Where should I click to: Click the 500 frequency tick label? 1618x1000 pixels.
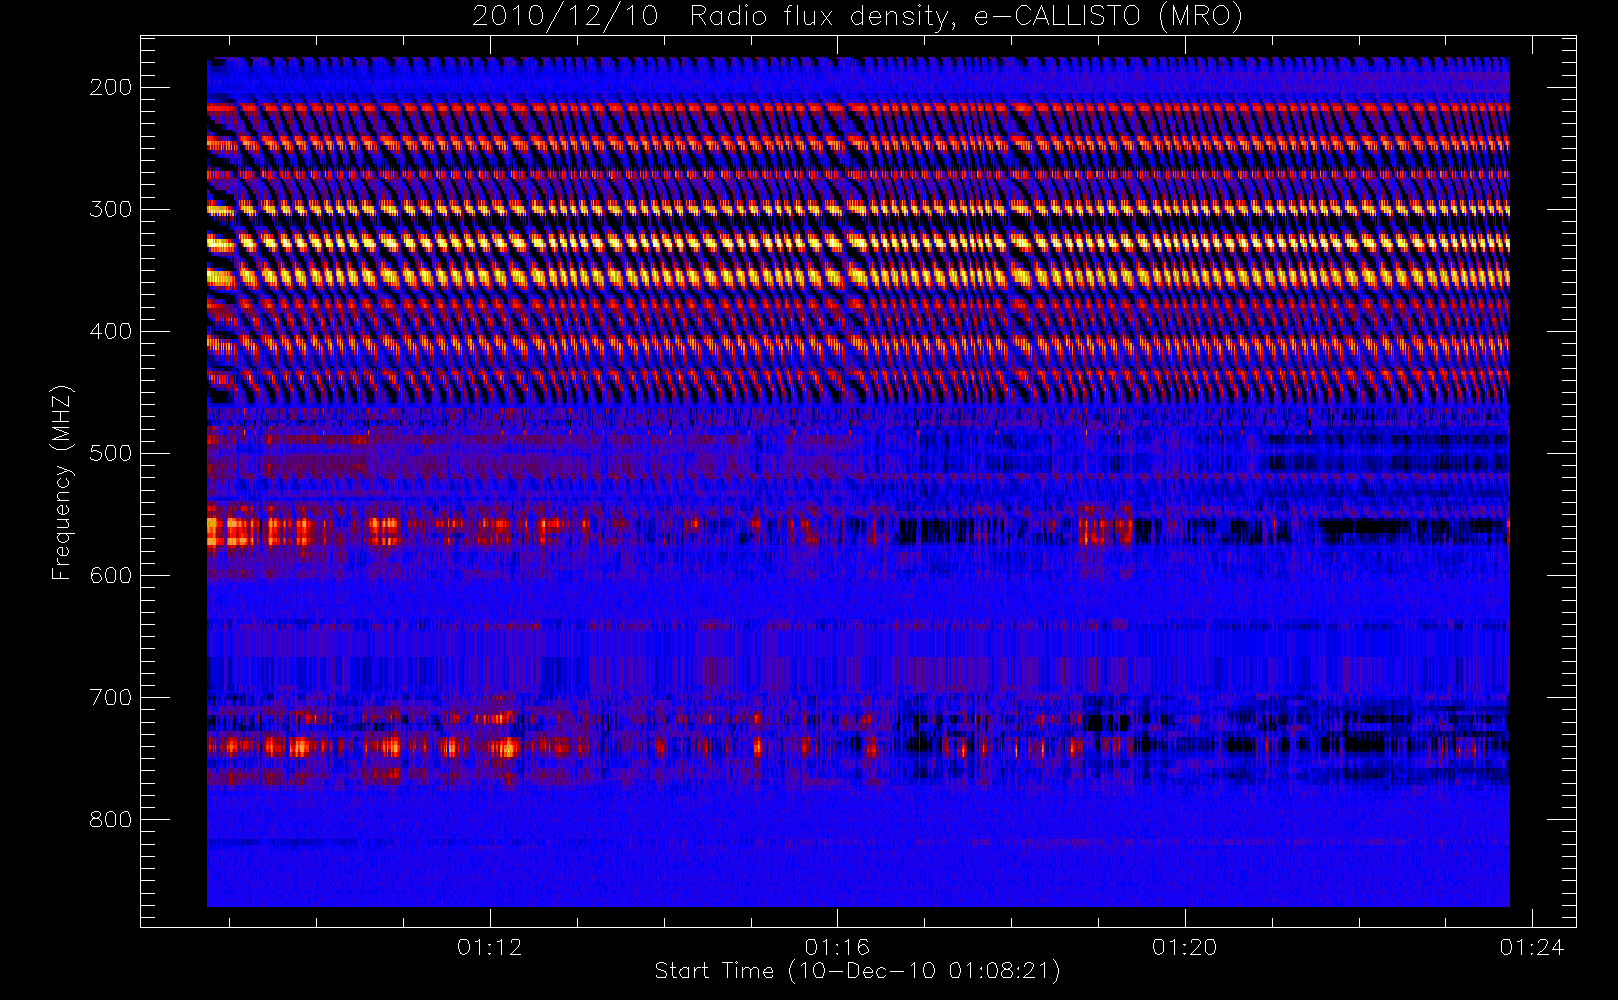(110, 453)
